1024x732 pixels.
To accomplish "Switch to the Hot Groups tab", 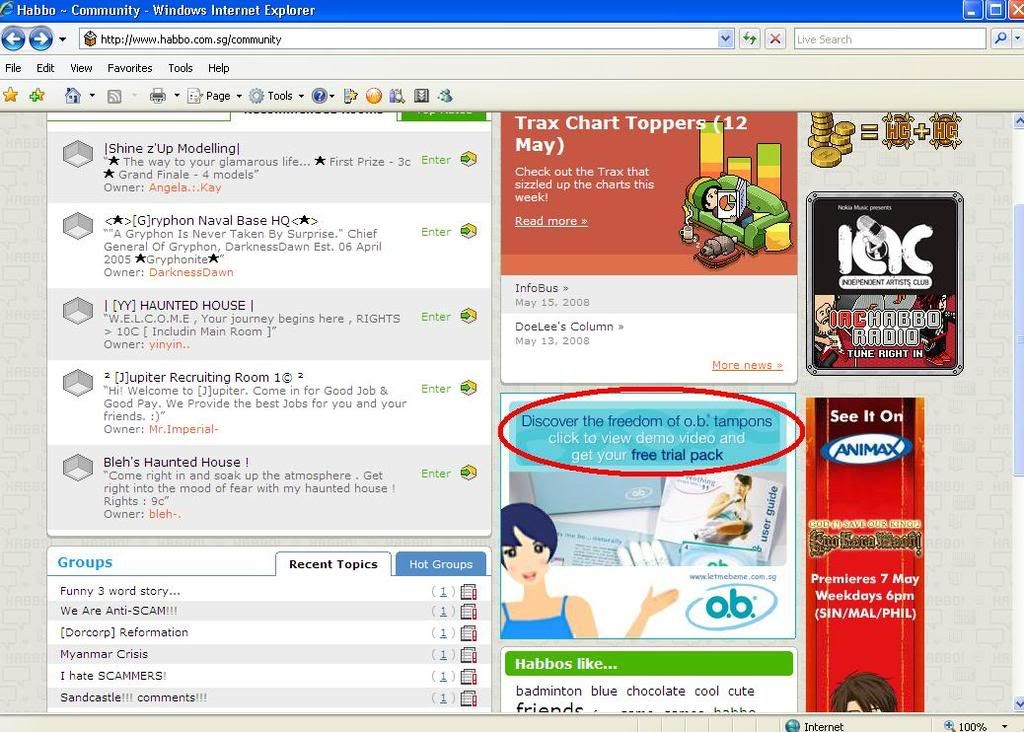I will pyautogui.click(x=441, y=564).
